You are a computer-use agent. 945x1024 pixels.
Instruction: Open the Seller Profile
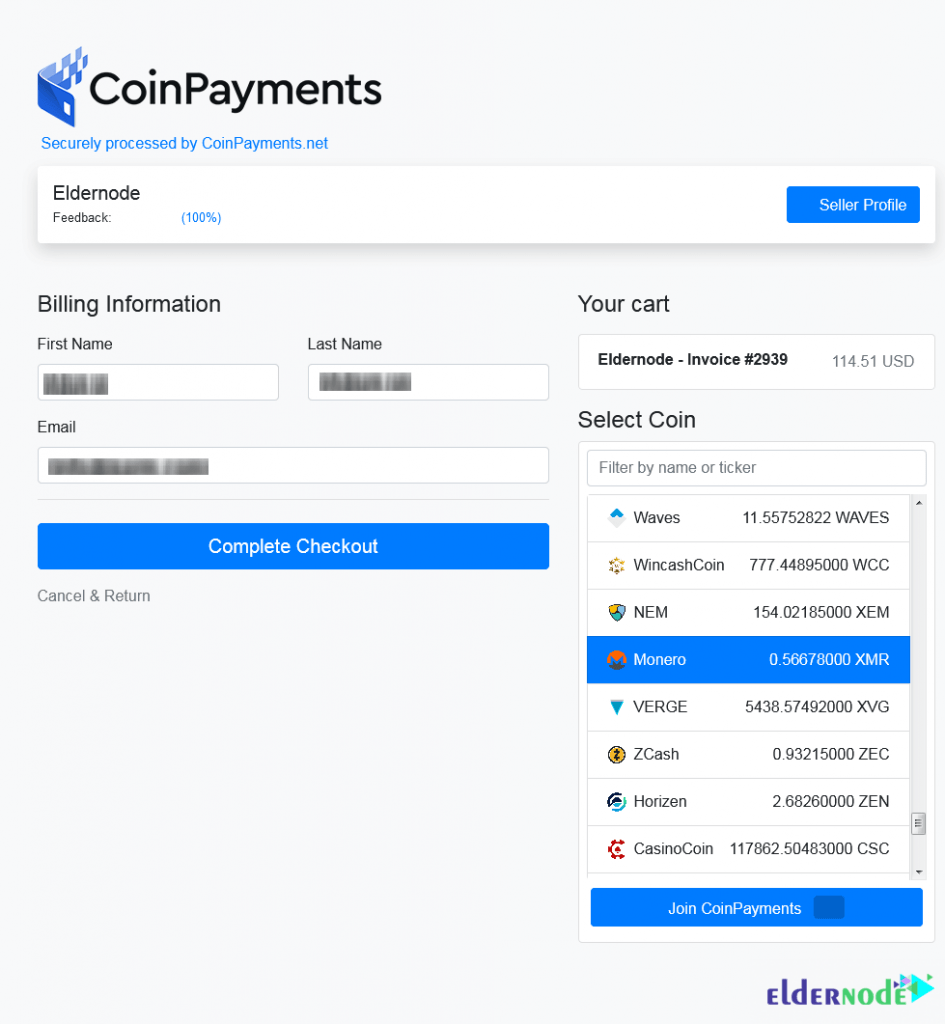[x=853, y=204]
